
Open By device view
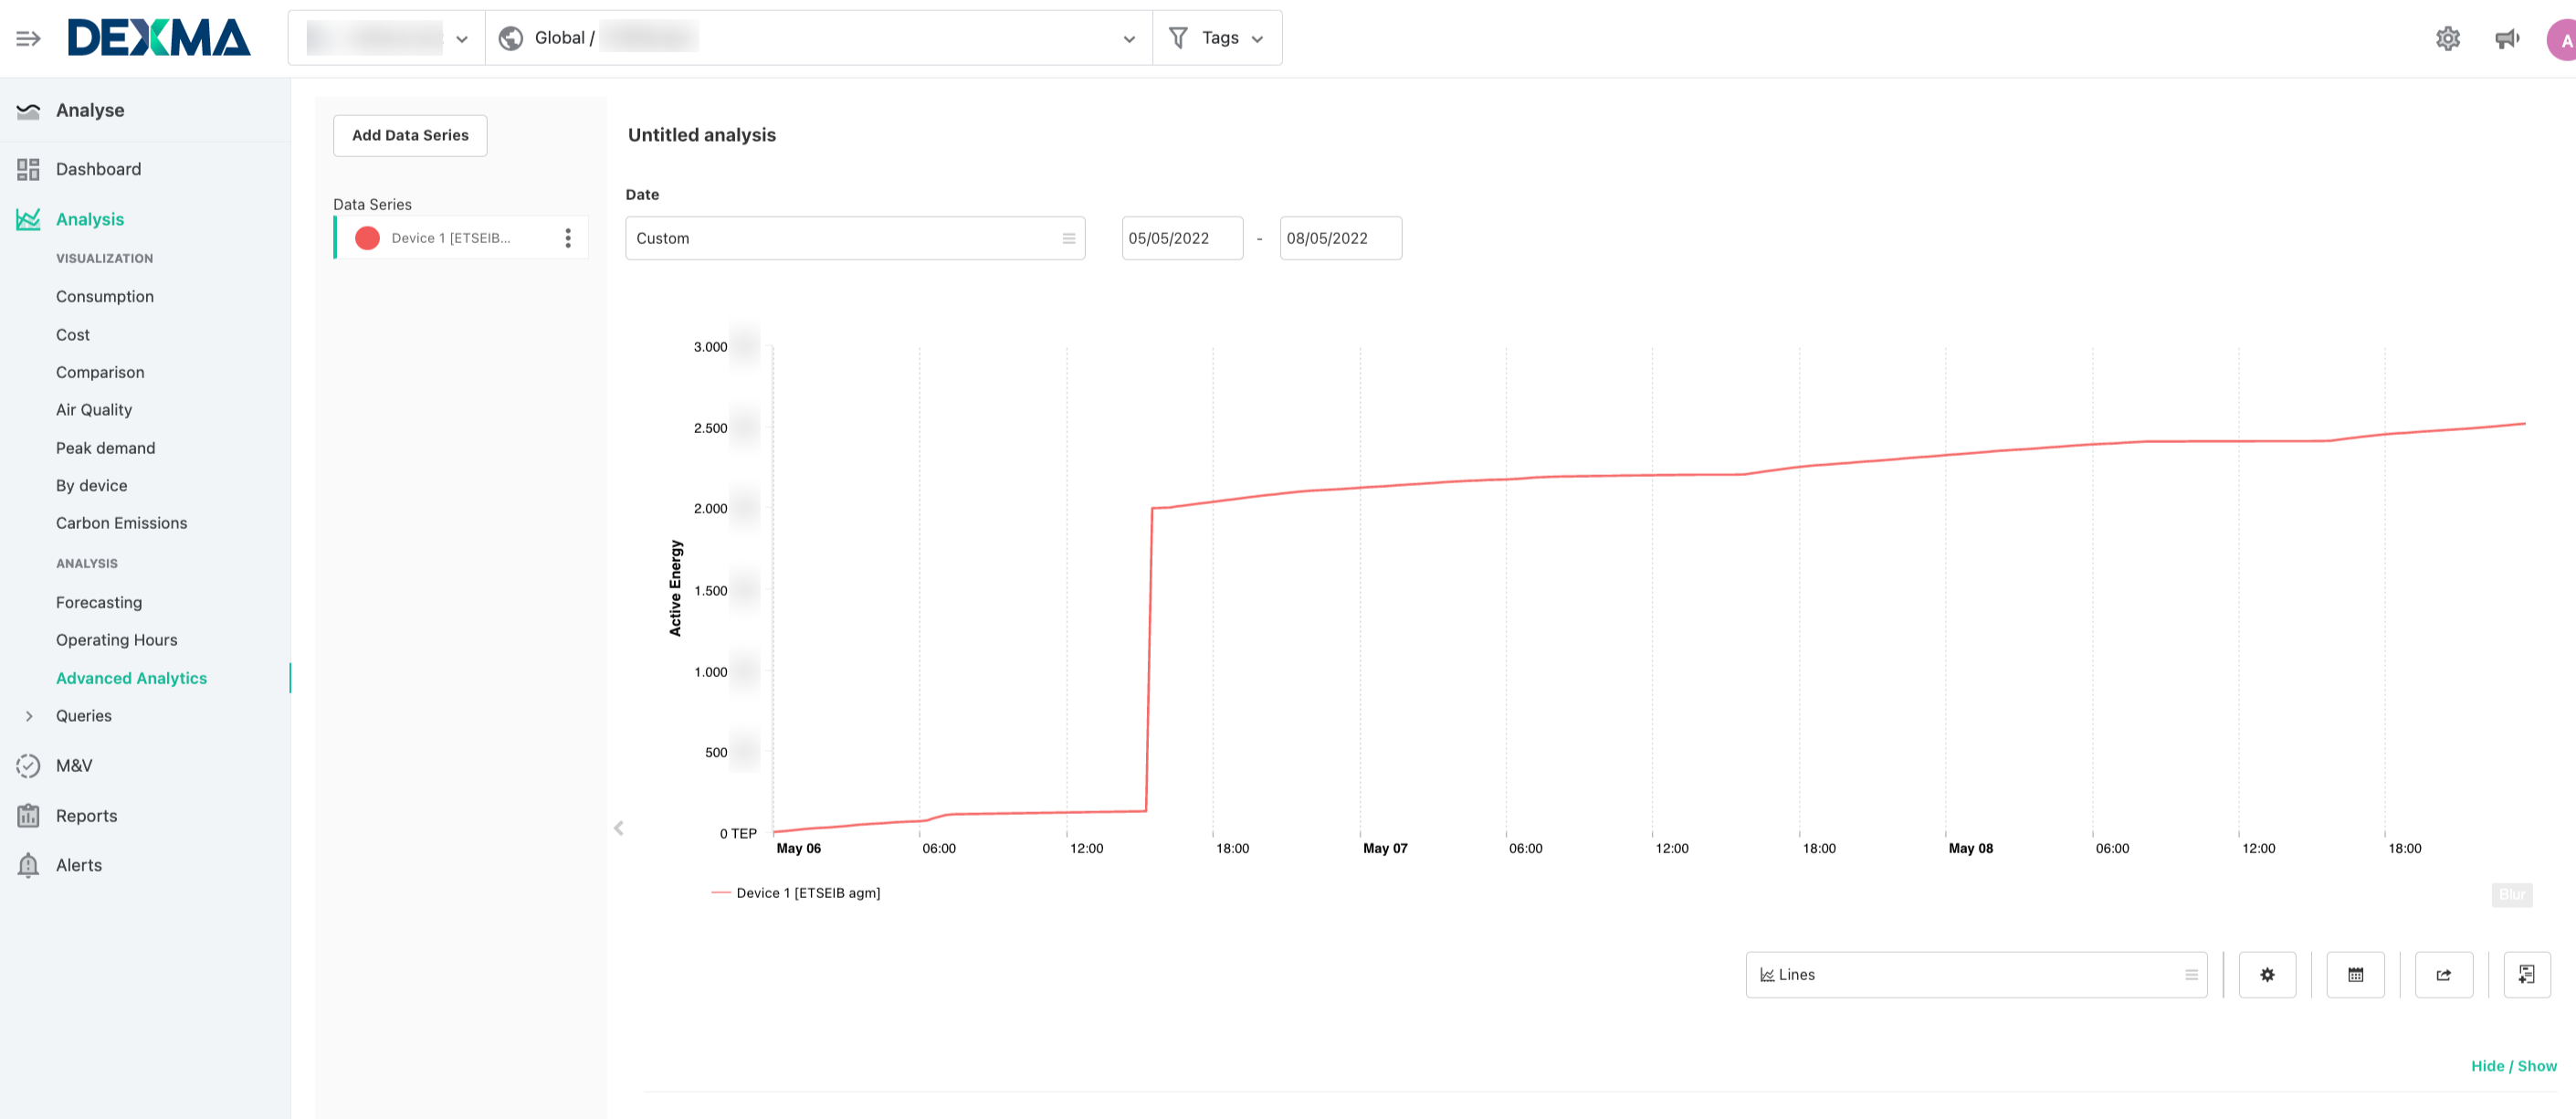point(91,486)
